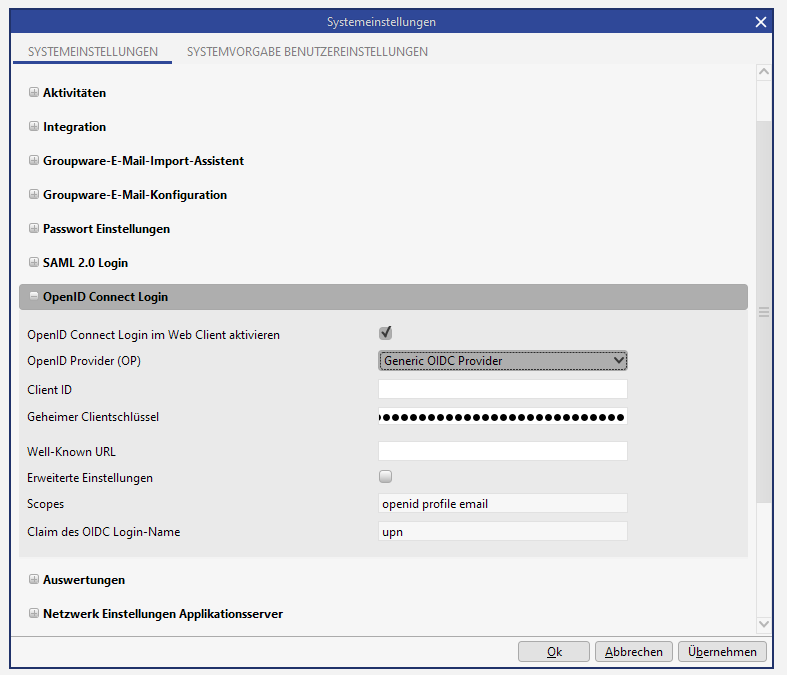Expand Netzwerk Einstellungen Applikationsserver section
This screenshot has height=675, width=787.
[34, 614]
